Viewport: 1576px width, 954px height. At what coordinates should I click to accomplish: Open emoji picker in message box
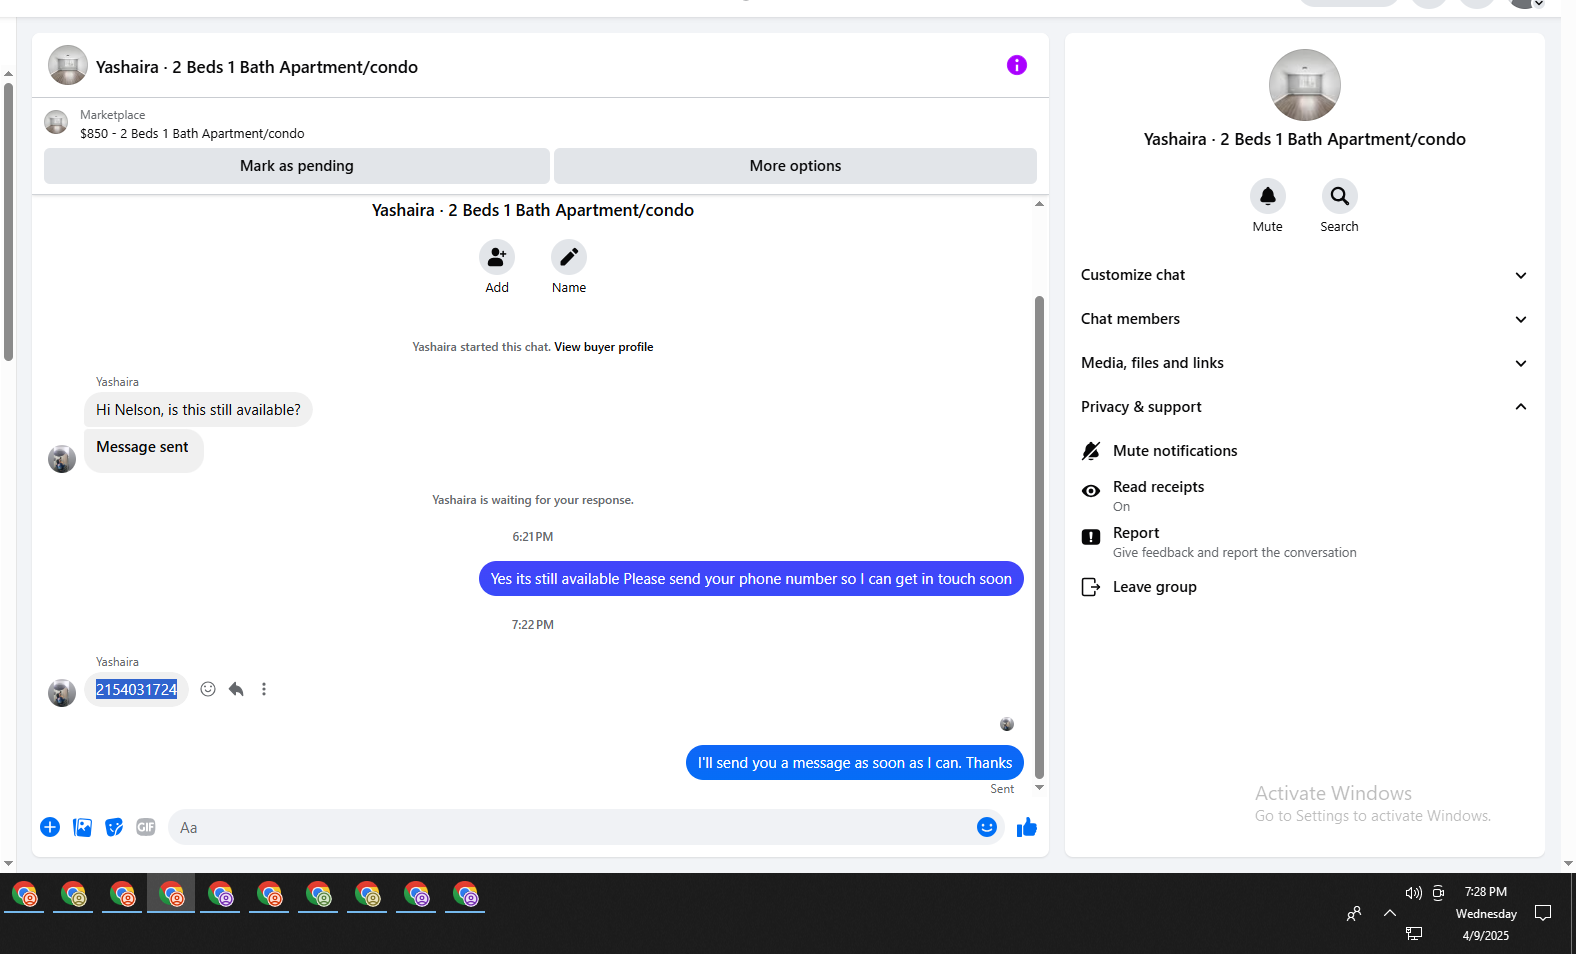987,827
